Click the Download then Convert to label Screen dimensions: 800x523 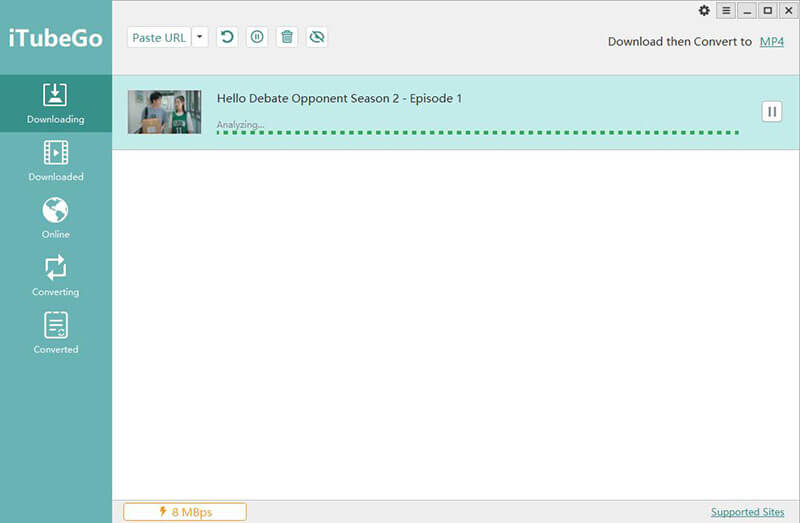tap(680, 42)
